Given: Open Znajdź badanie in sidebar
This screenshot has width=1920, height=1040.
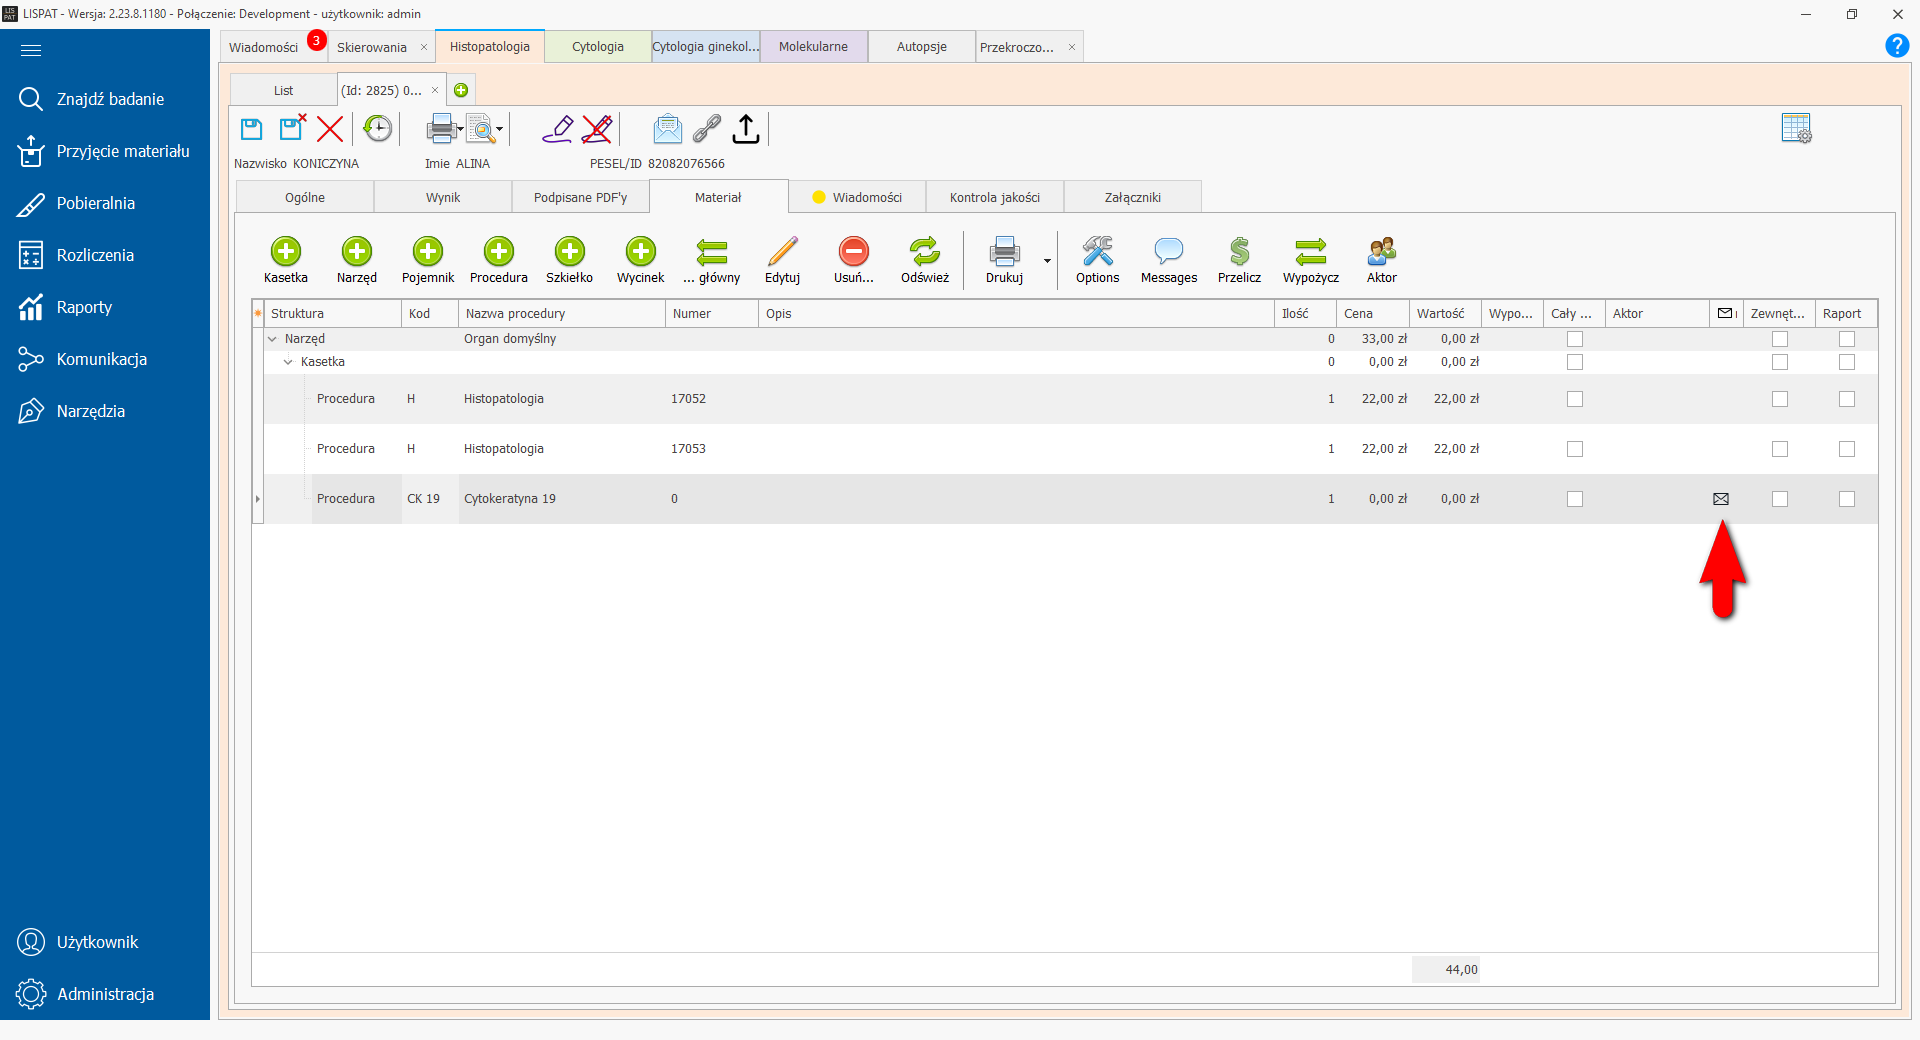Looking at the screenshot, I should click(110, 99).
